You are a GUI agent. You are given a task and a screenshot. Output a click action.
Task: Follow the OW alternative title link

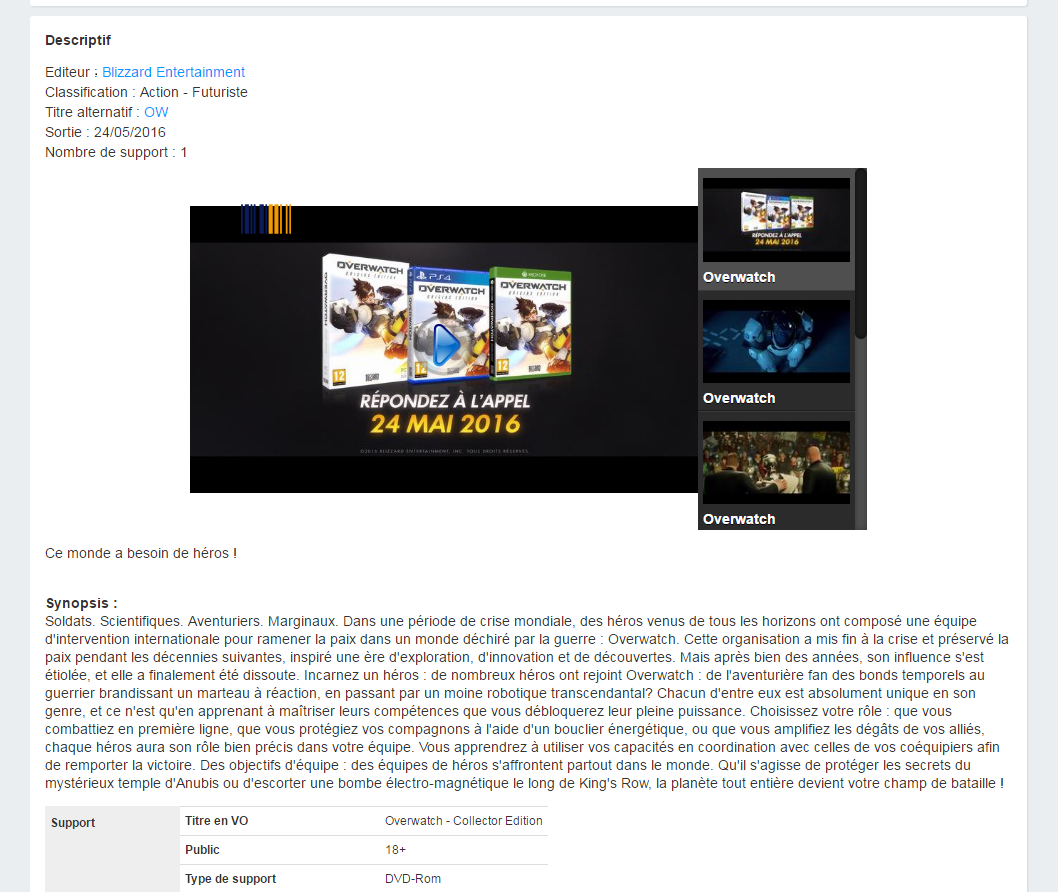tap(156, 112)
